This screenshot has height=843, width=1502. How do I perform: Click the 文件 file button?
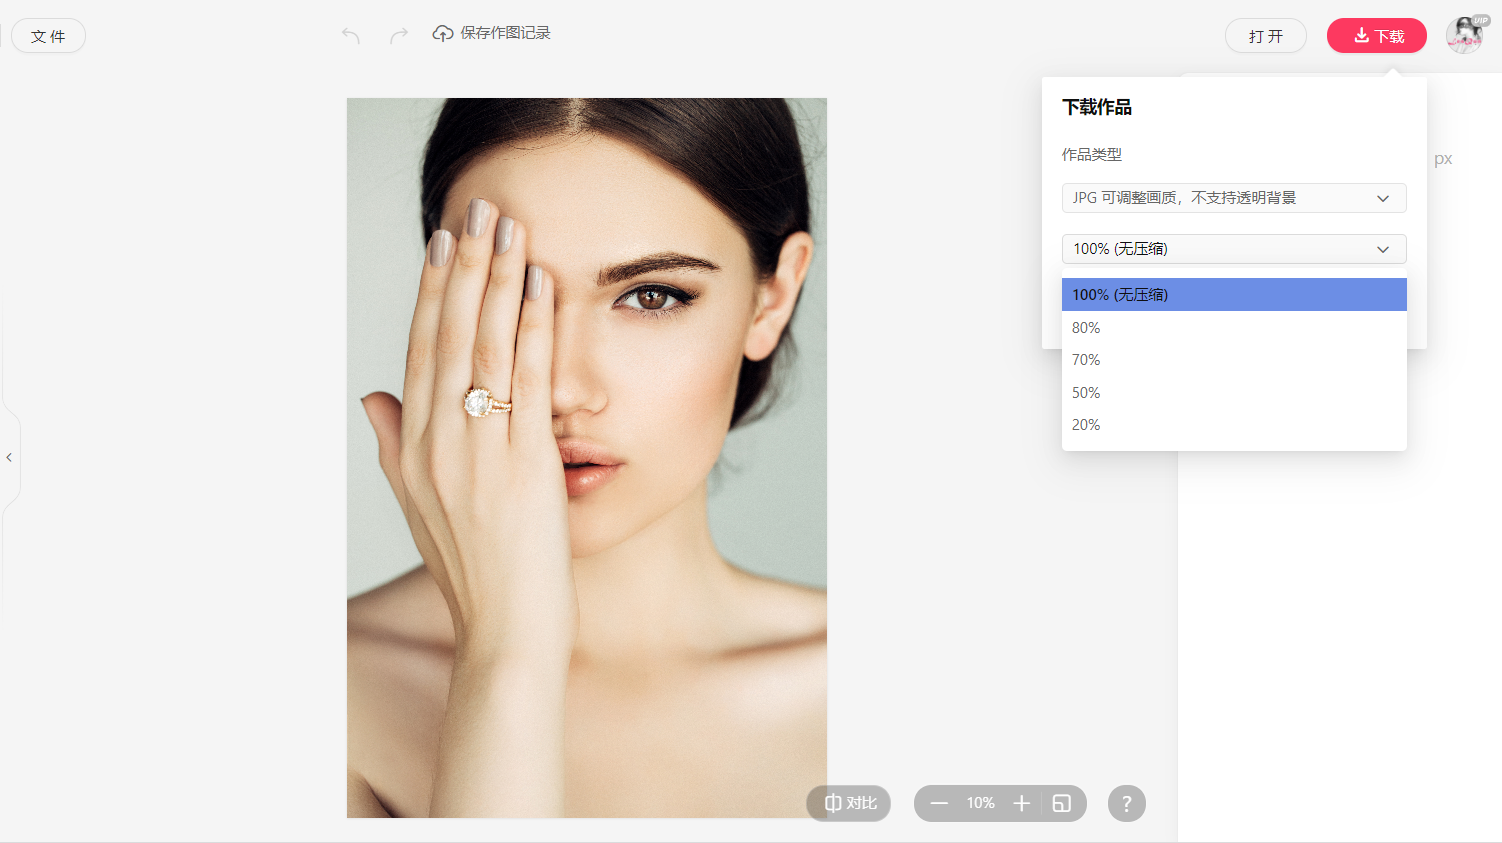pyautogui.click(x=48, y=36)
